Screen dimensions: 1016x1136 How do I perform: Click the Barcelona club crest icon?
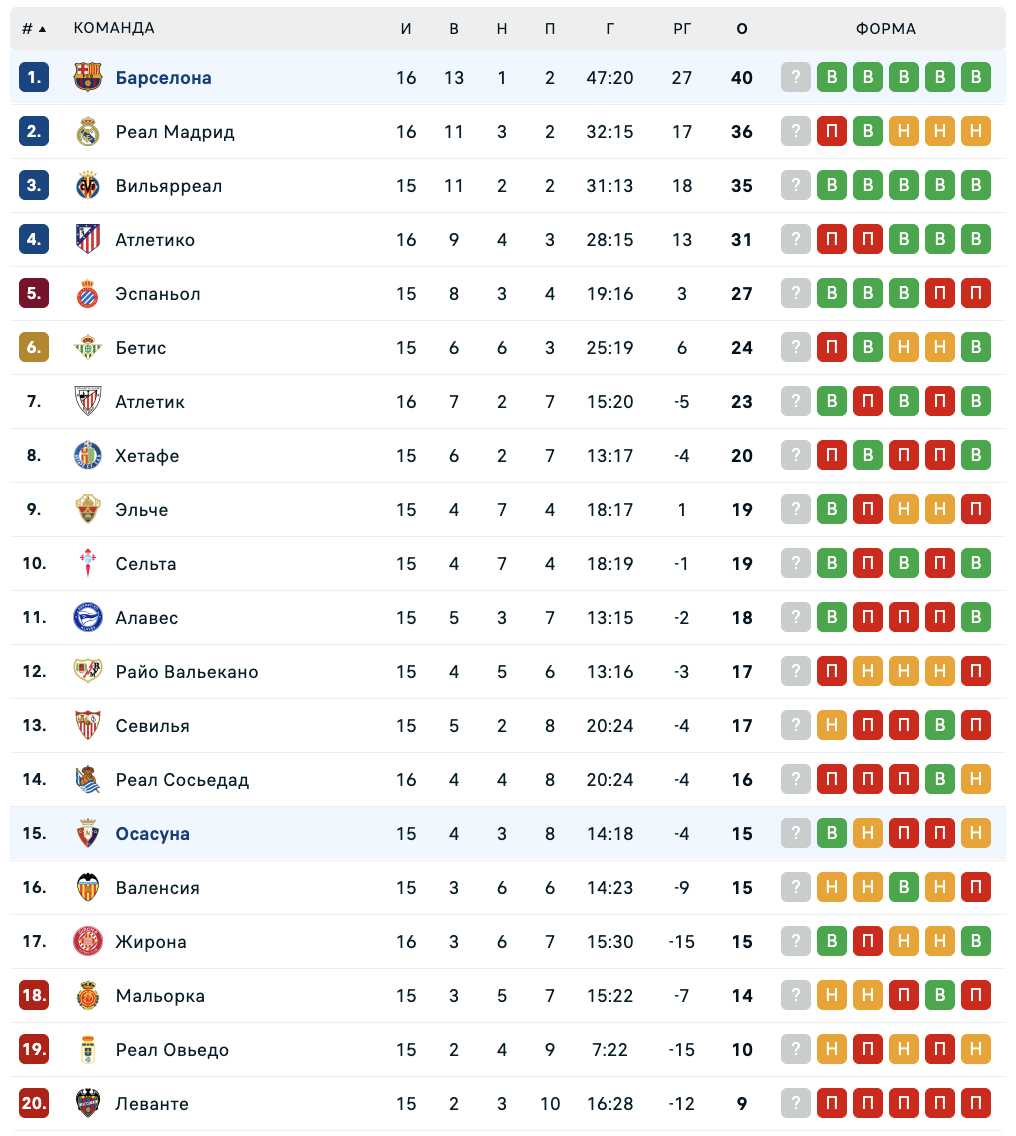pos(88,78)
